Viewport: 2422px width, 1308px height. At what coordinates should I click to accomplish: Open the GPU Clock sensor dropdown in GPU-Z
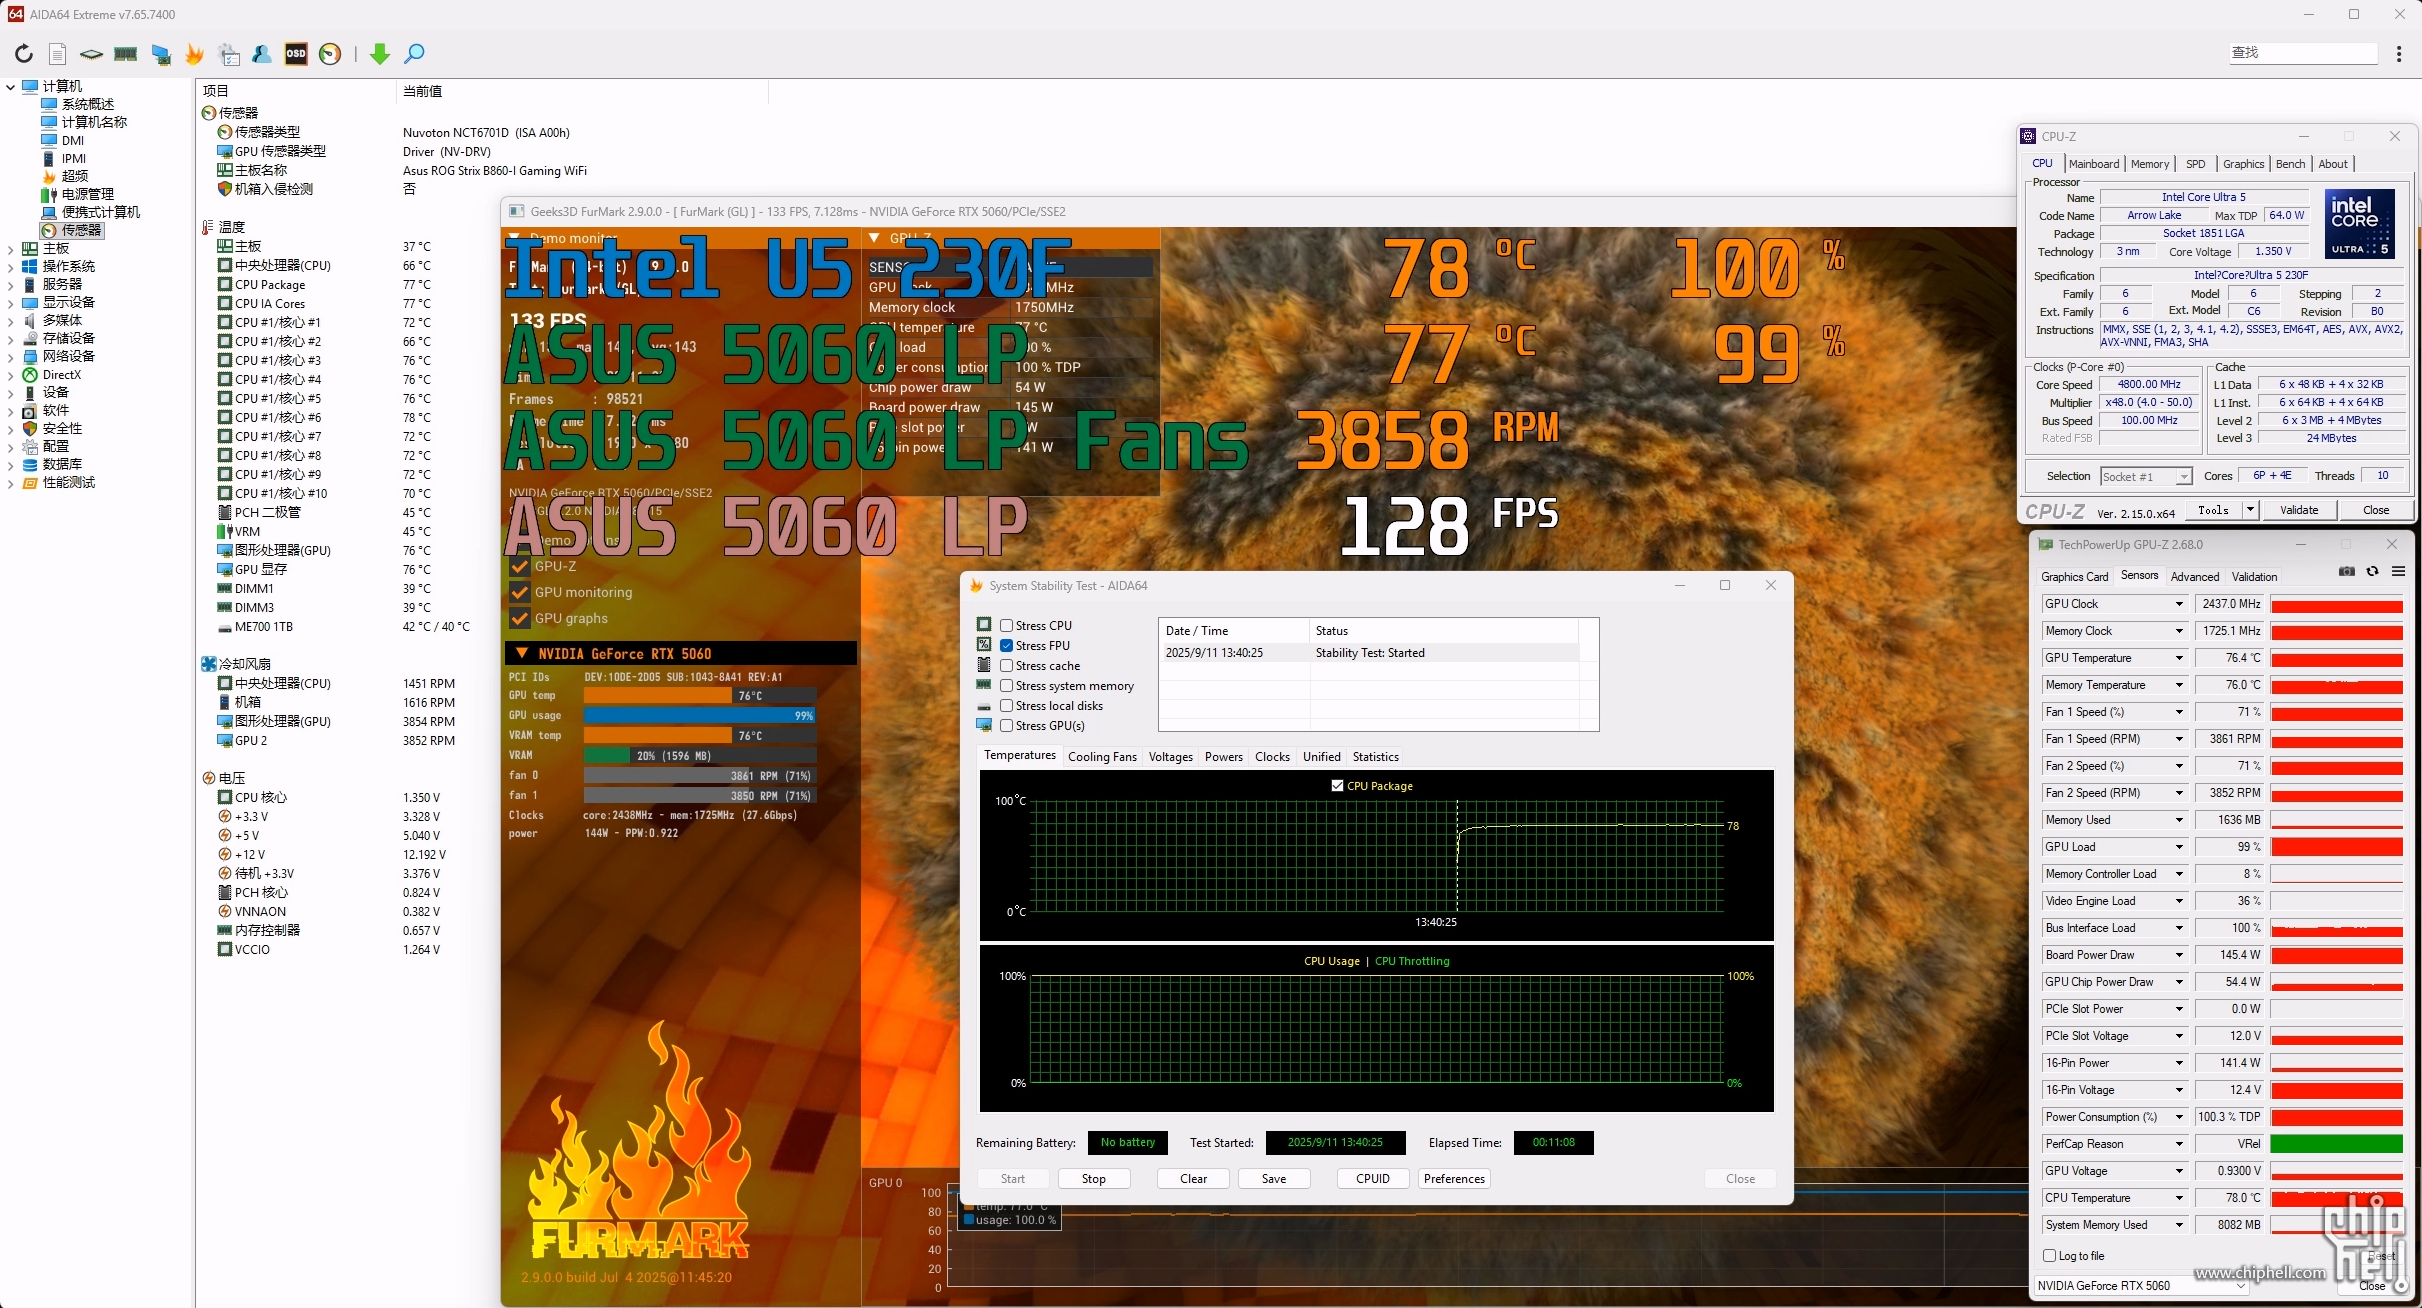[2179, 604]
